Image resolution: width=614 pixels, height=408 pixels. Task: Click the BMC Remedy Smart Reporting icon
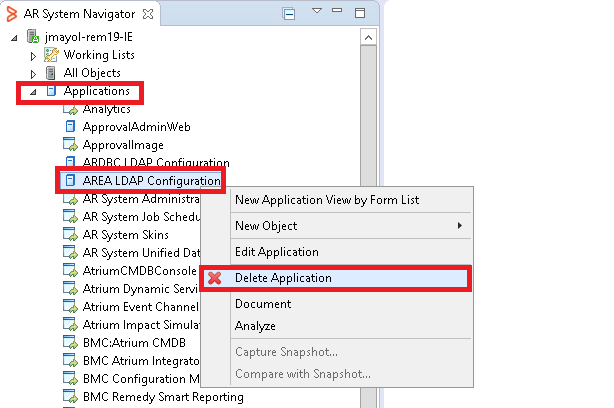70,396
